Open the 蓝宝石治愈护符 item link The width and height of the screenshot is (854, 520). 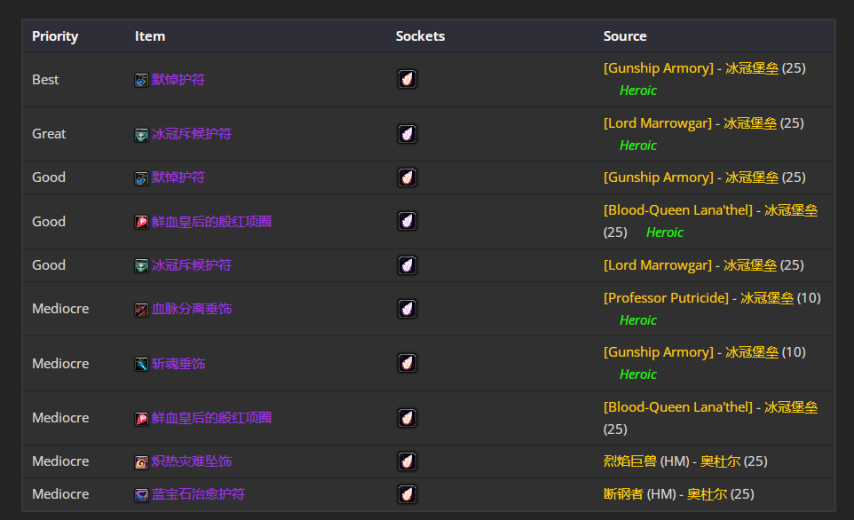click(198, 494)
